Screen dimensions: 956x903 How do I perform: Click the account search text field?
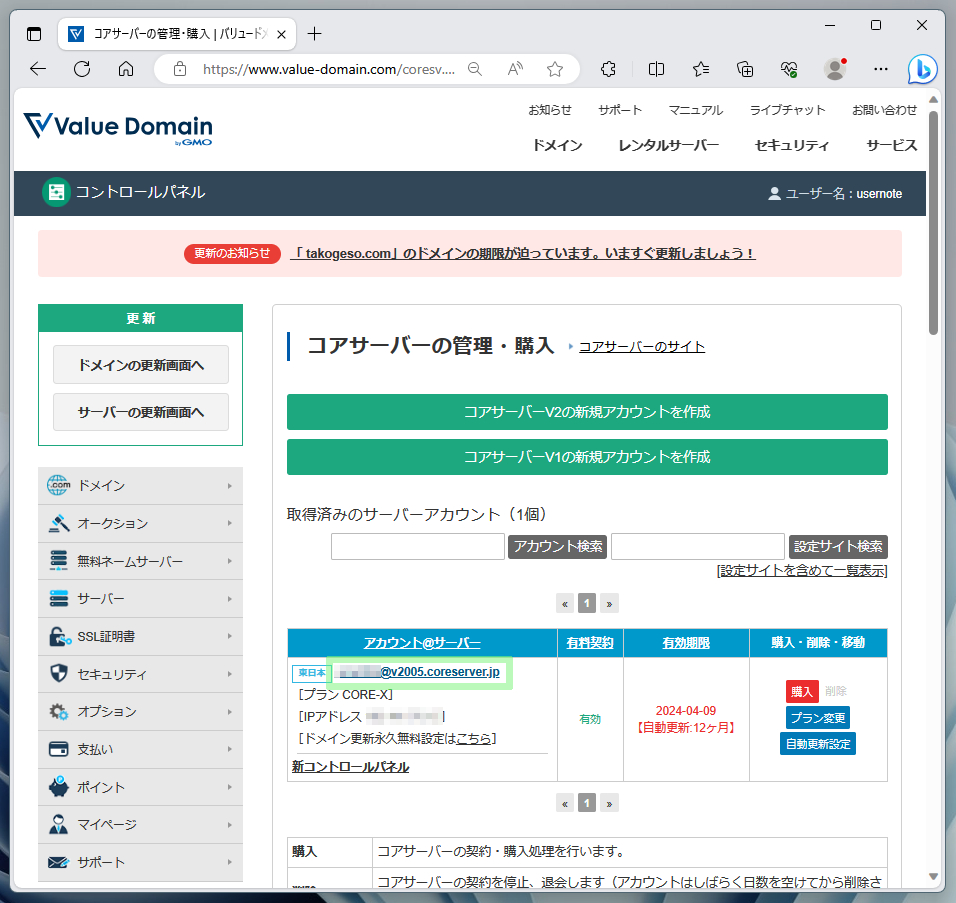coord(418,546)
